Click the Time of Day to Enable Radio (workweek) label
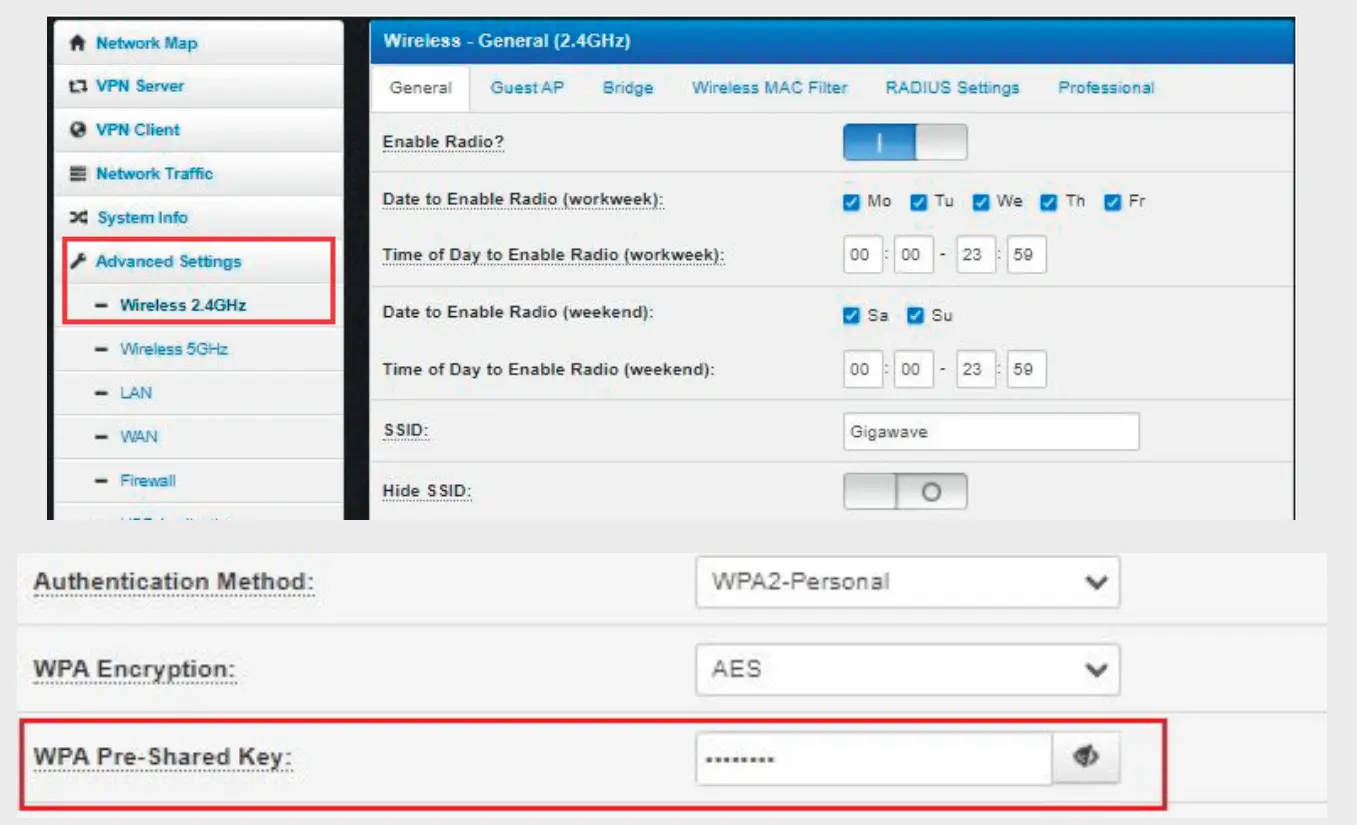The width and height of the screenshot is (1357, 825). (553, 255)
